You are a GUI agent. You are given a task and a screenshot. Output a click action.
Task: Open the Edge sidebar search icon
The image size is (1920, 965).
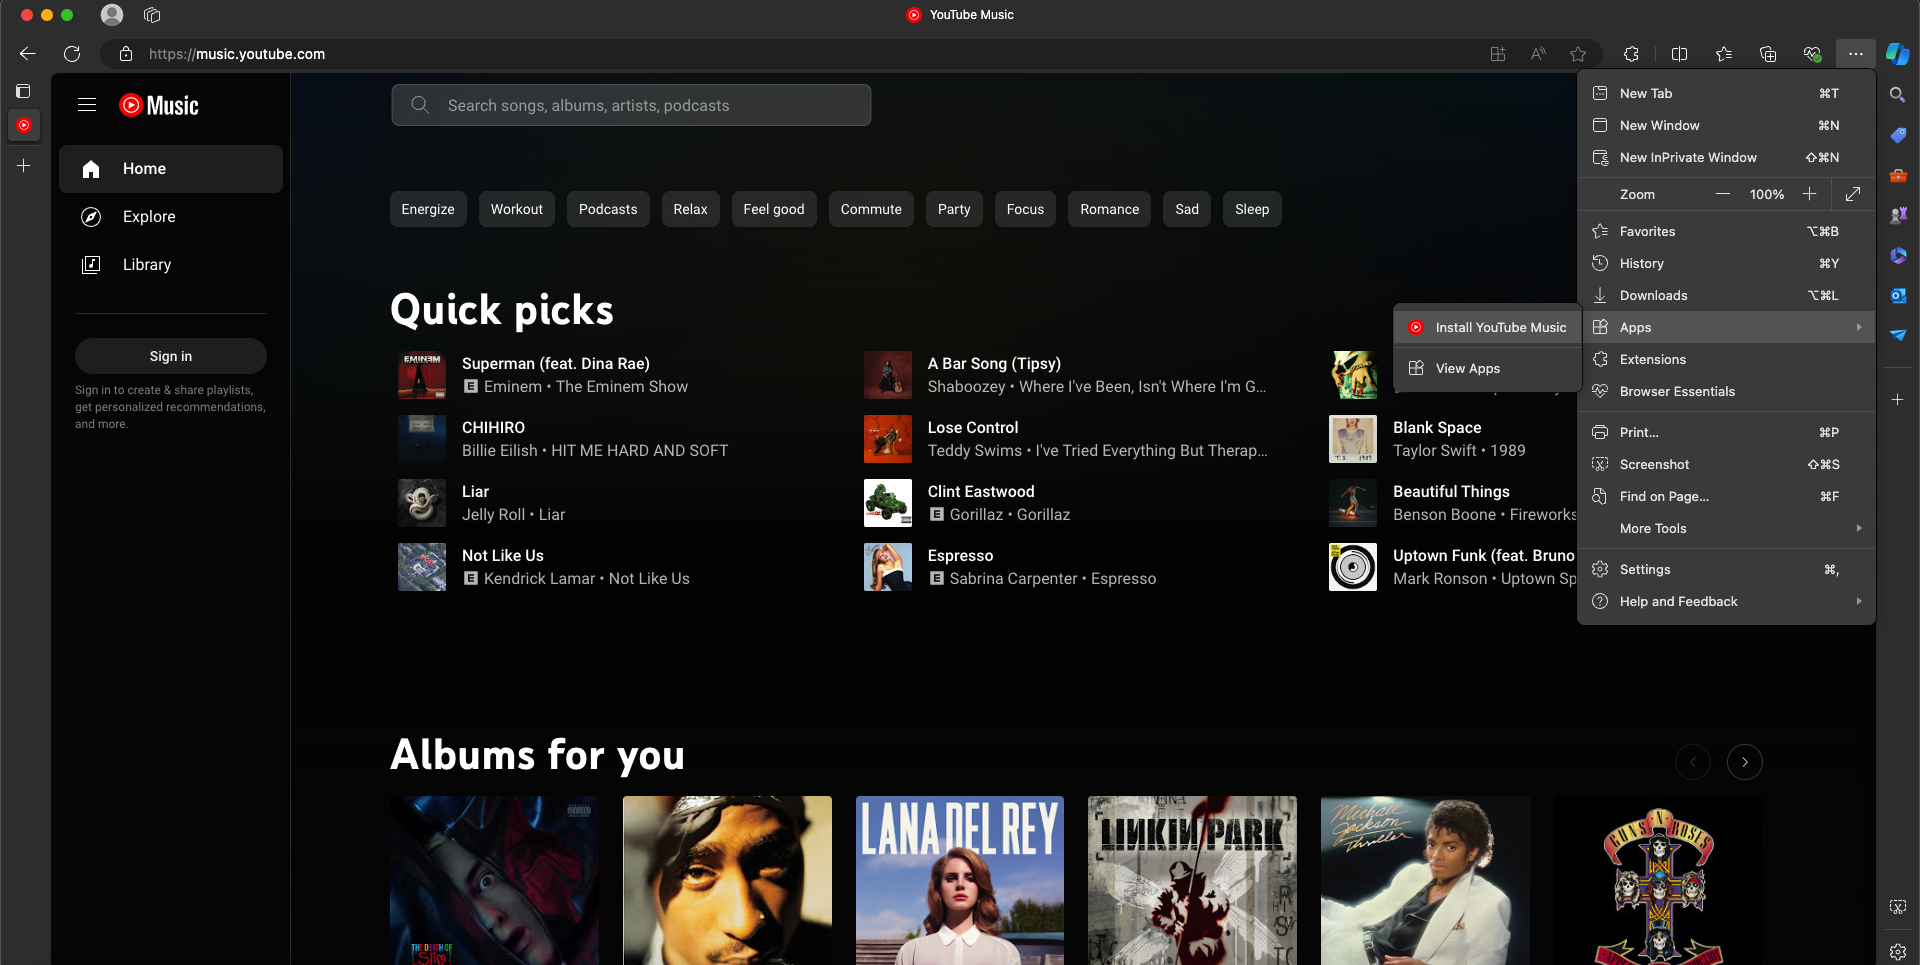[1897, 95]
